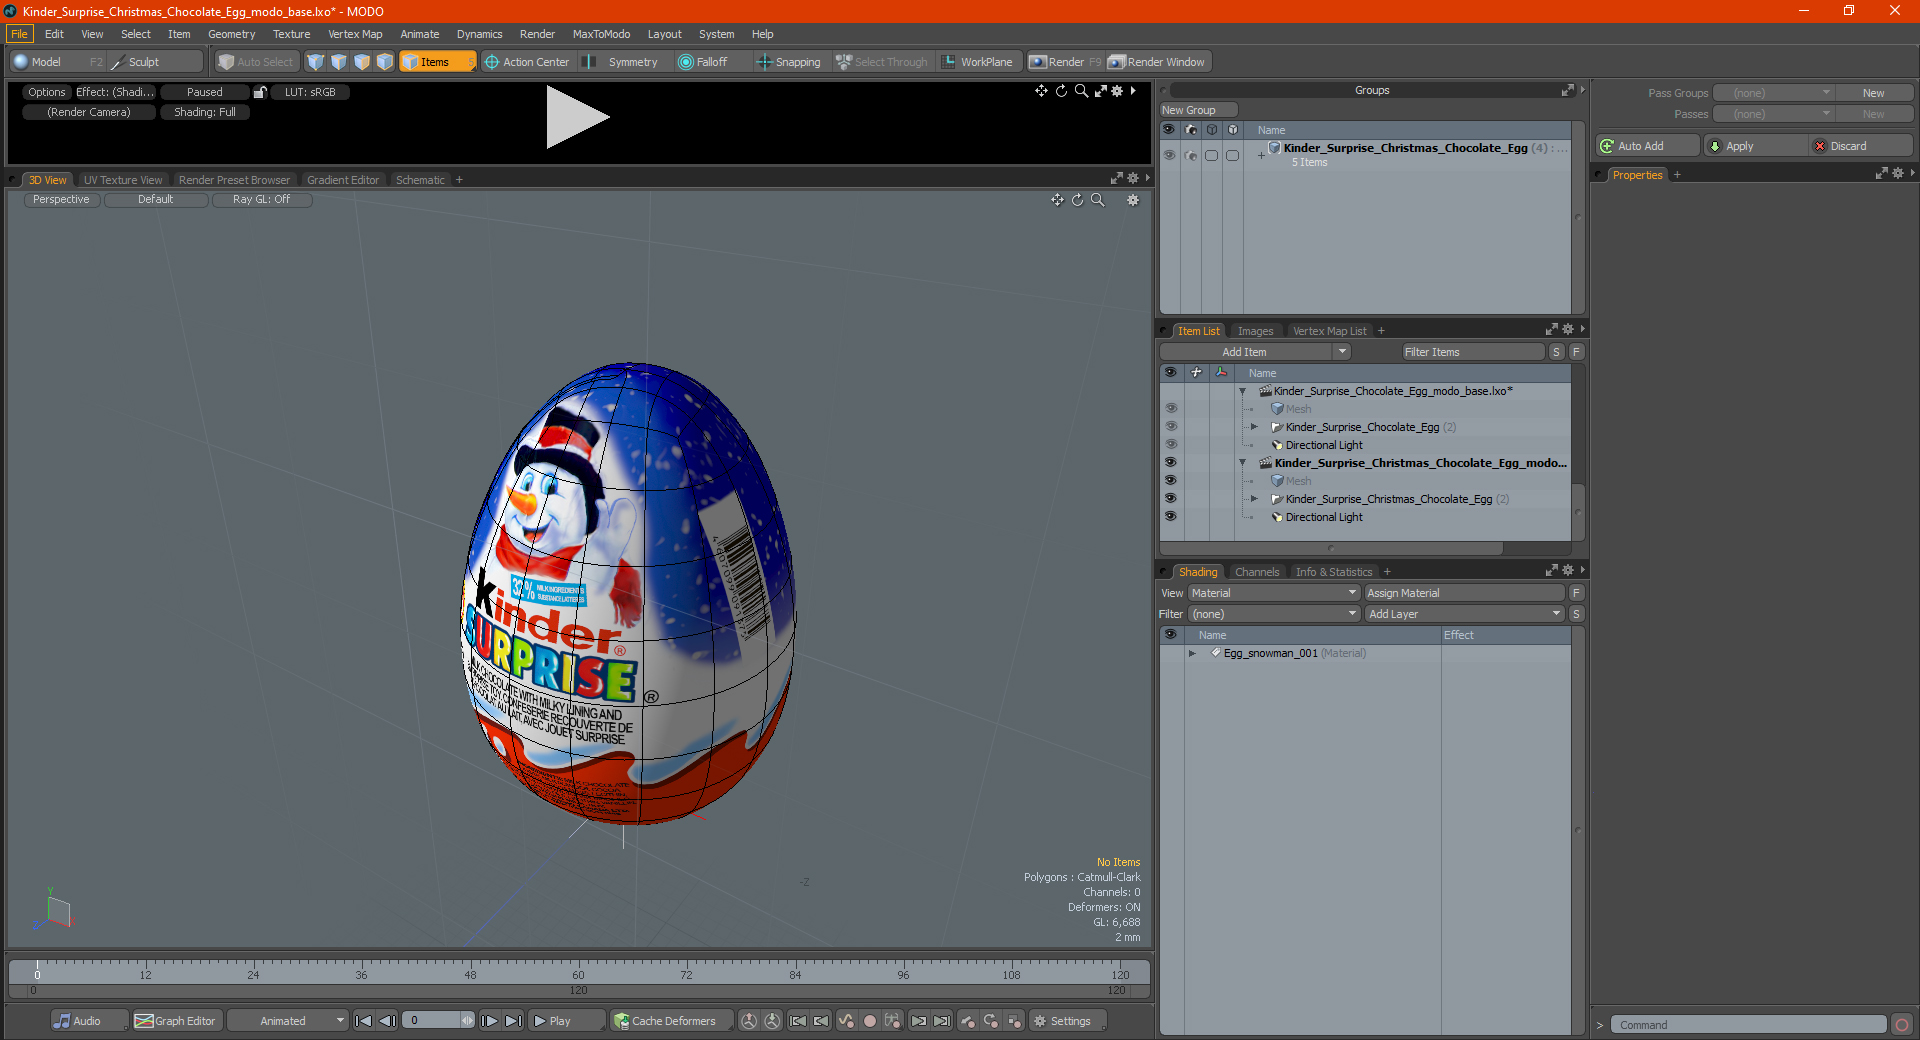Image resolution: width=1920 pixels, height=1040 pixels.
Task: Open the Add Layer dropdown
Action: [1464, 614]
